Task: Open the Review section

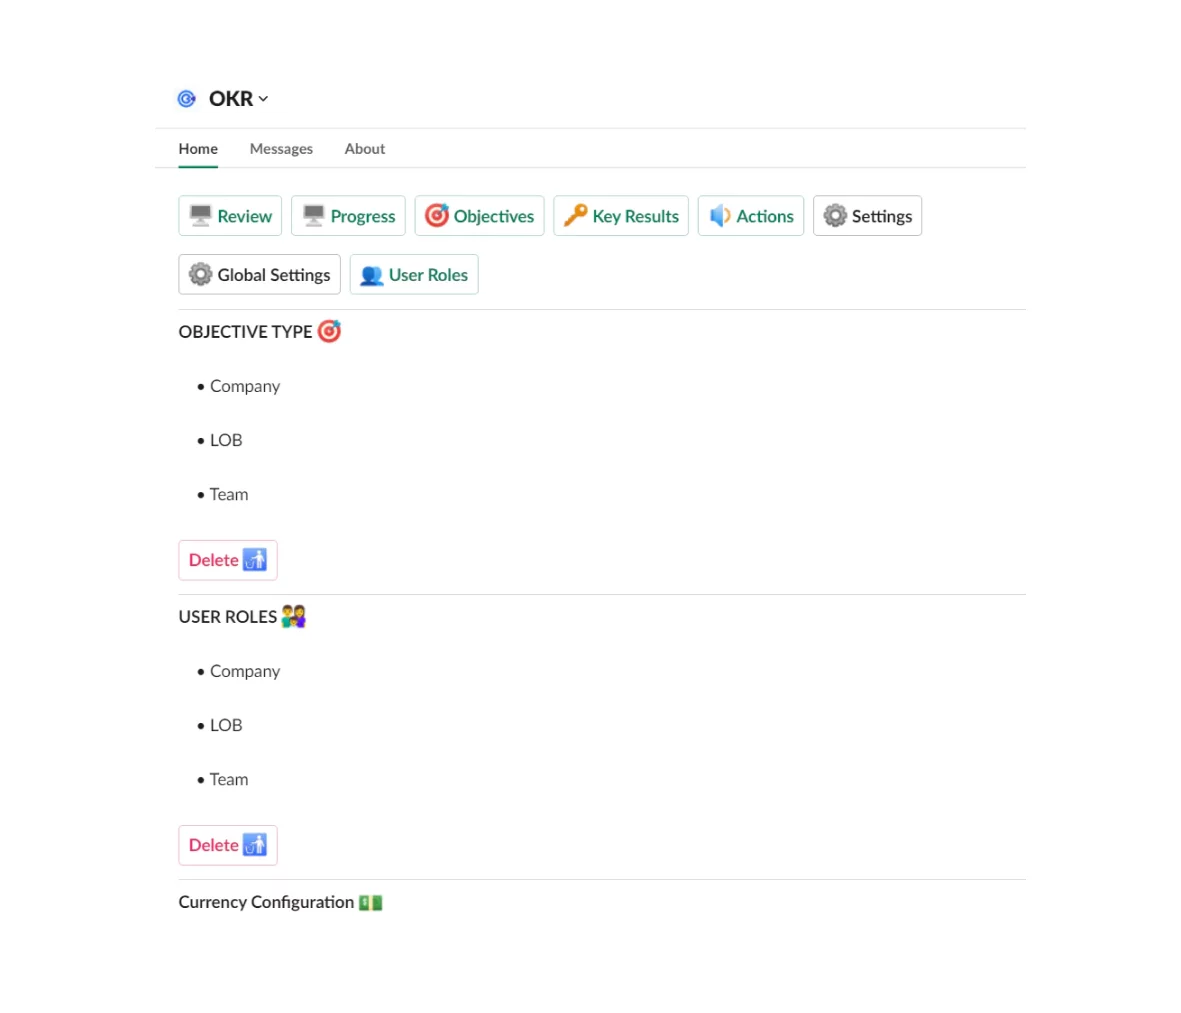Action: (x=230, y=215)
